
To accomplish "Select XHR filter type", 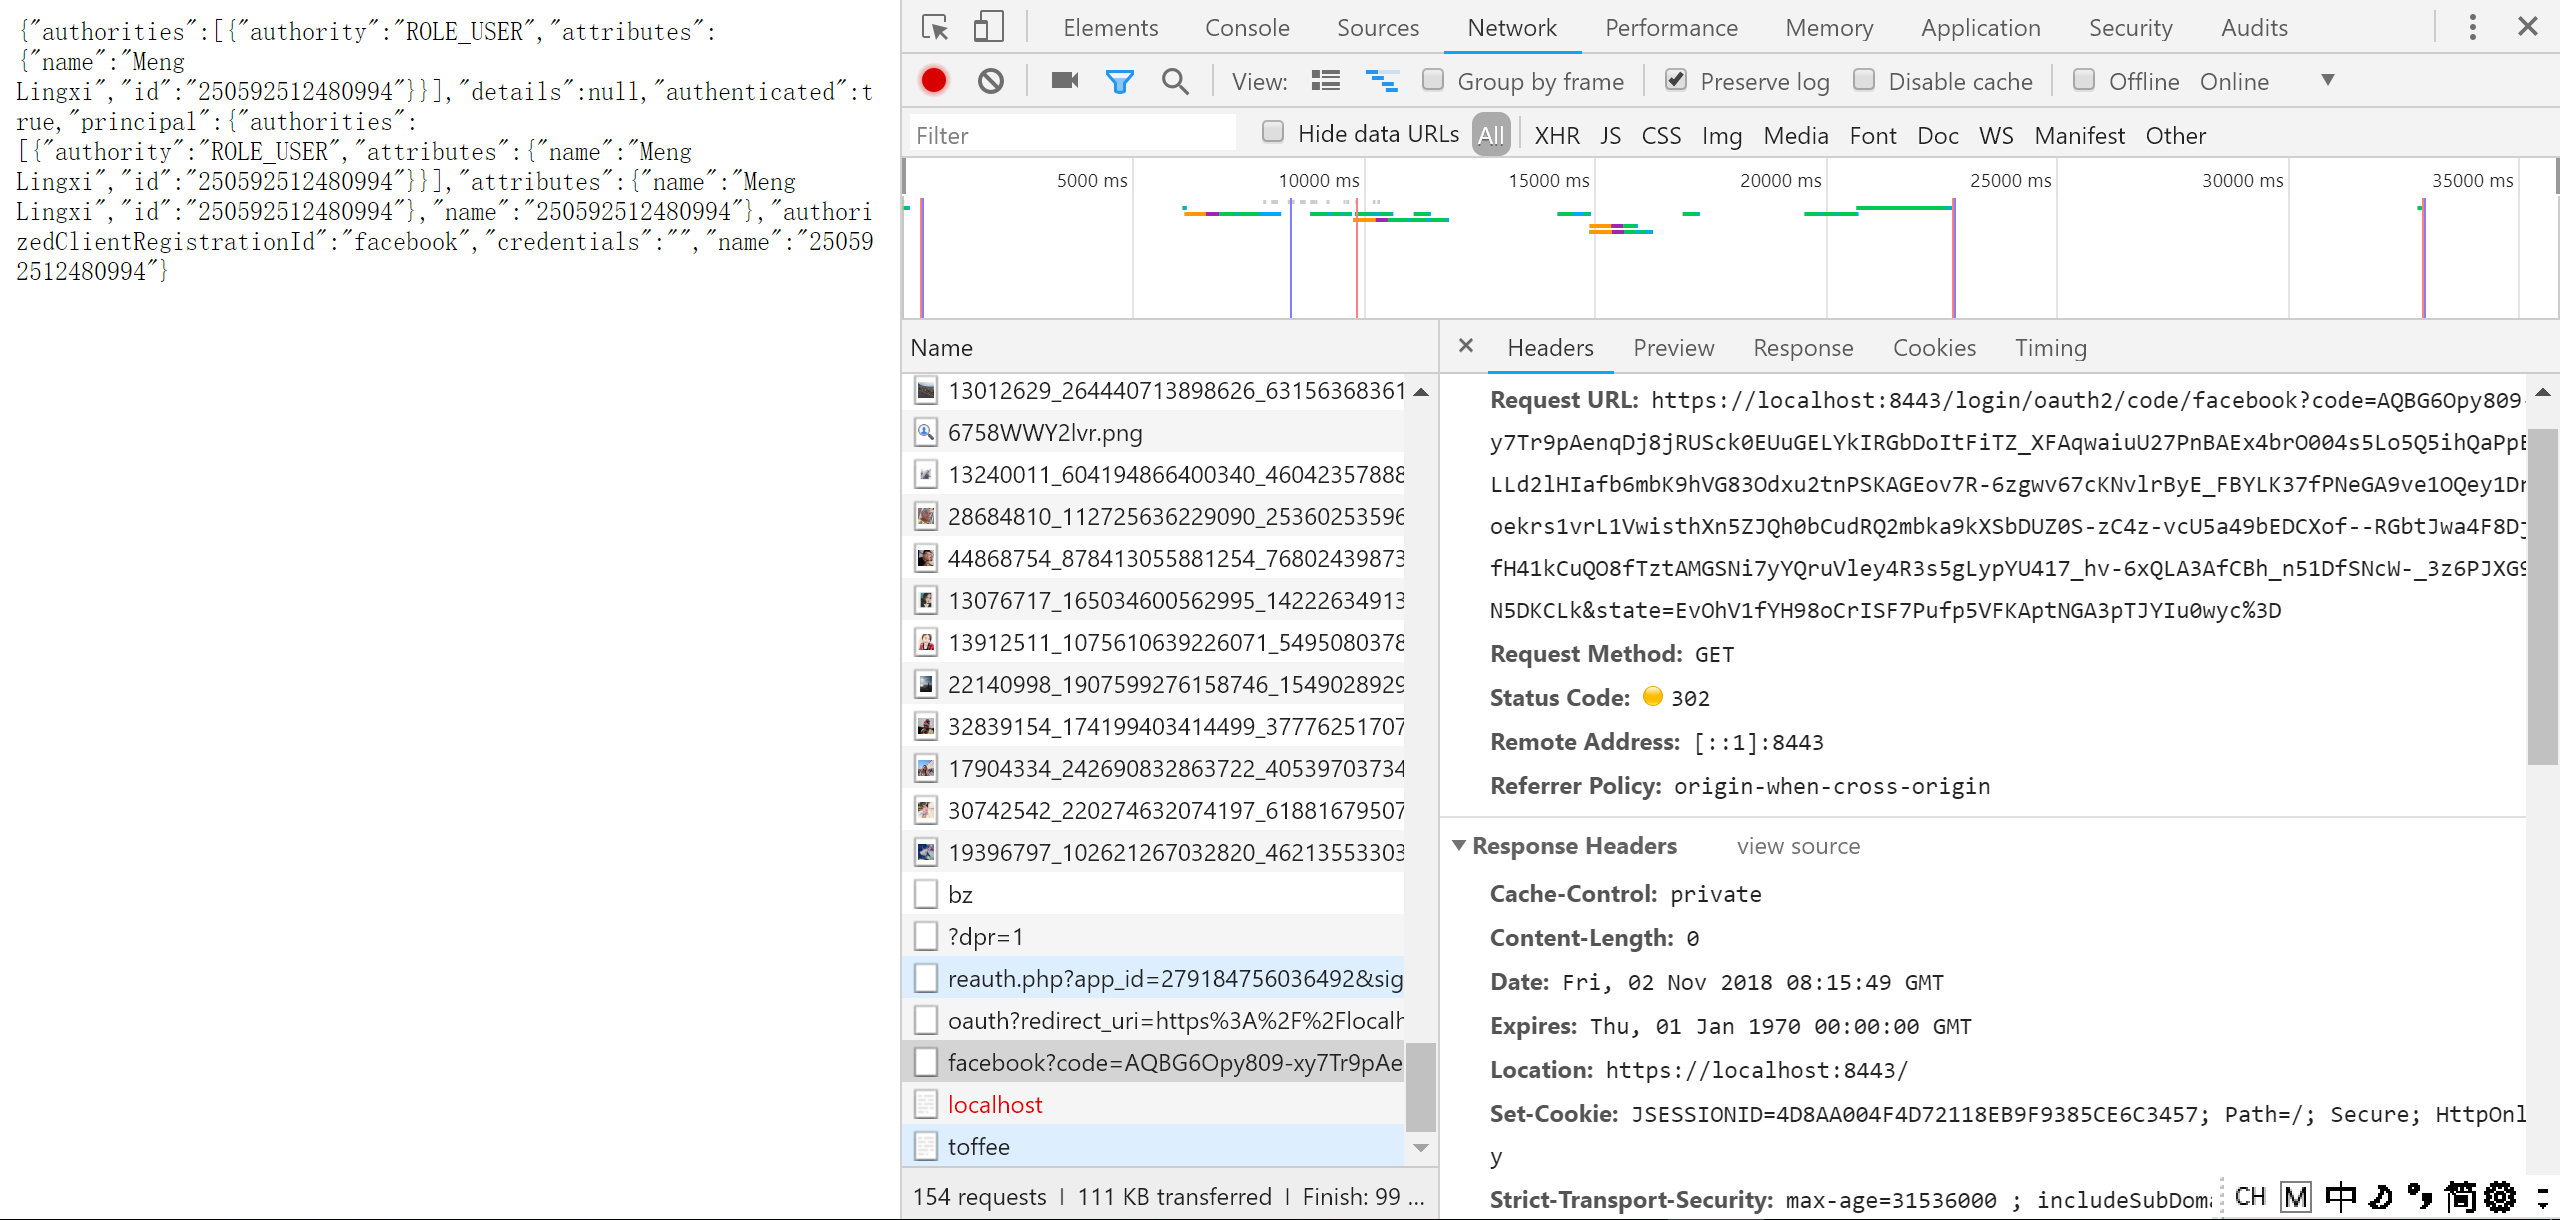I will (x=1556, y=135).
